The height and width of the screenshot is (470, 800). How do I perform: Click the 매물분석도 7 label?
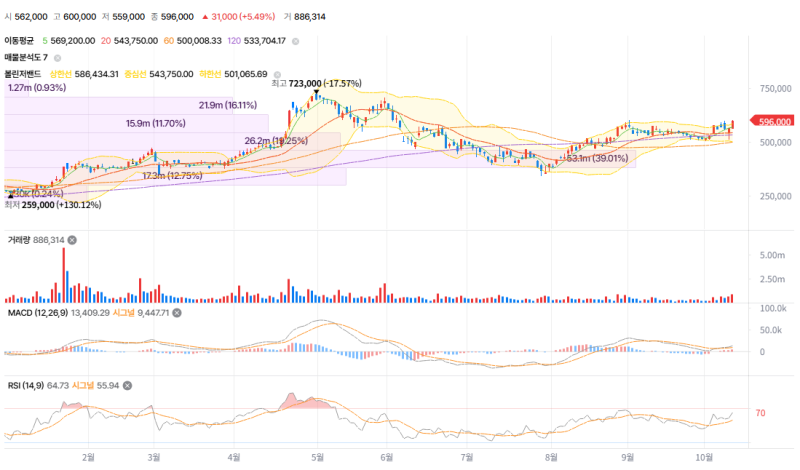[26, 58]
